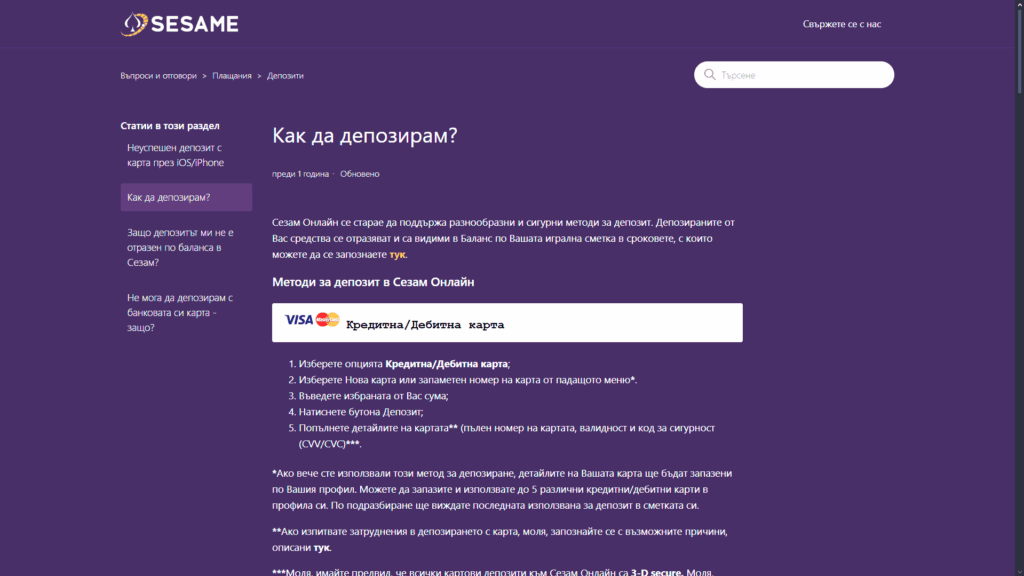The width and height of the screenshot is (1024, 576).
Task: Open article Неуспешен депозит с карта през iOS/iPhone
Action: (x=174, y=154)
